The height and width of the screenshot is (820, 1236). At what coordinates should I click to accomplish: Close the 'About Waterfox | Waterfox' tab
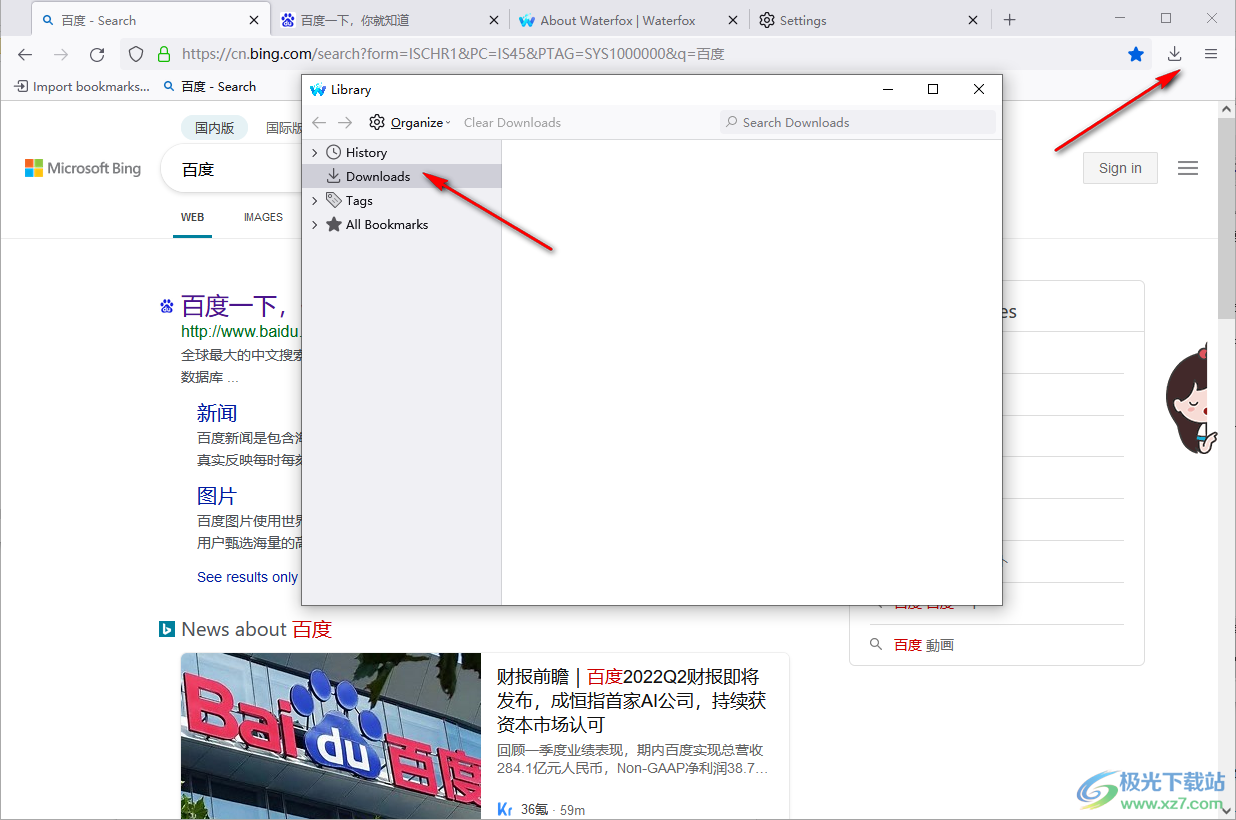coord(734,20)
